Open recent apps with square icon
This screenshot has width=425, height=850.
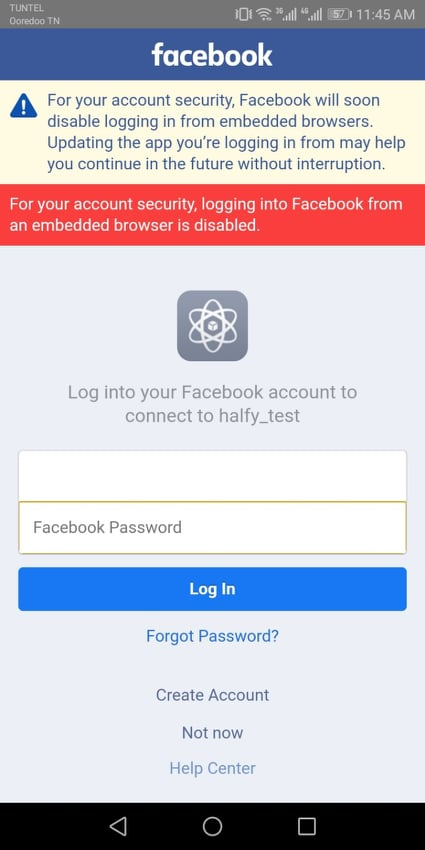pyautogui.click(x=307, y=826)
